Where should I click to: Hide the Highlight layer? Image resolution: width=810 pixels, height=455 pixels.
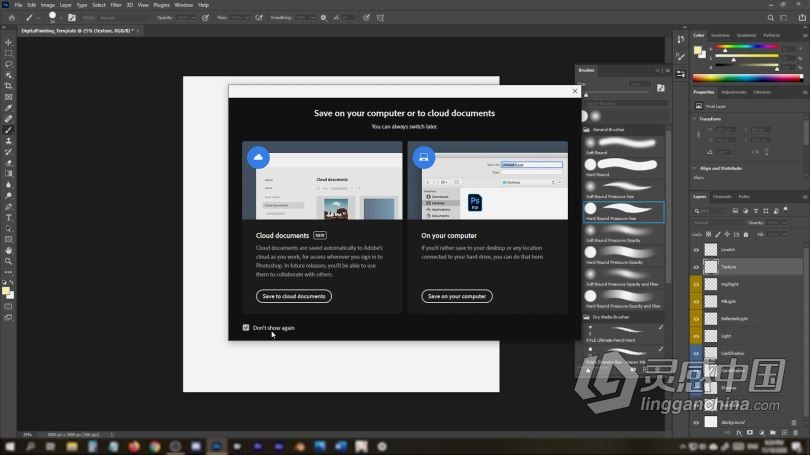point(696,285)
